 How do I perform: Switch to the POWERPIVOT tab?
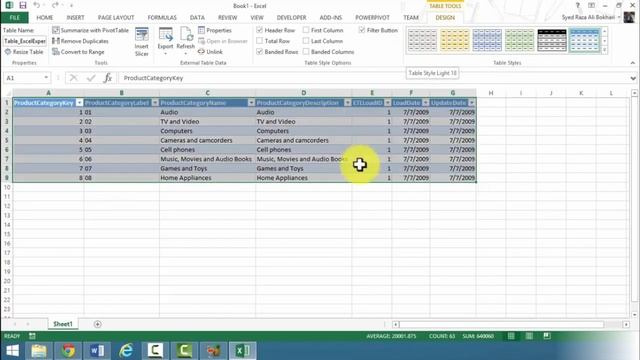point(372,18)
